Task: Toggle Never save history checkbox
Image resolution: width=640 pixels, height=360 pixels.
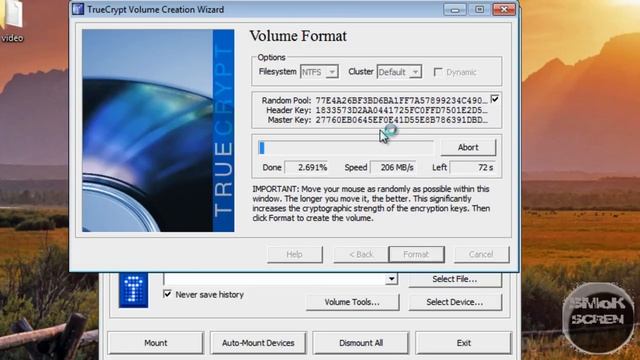Action: (x=167, y=294)
